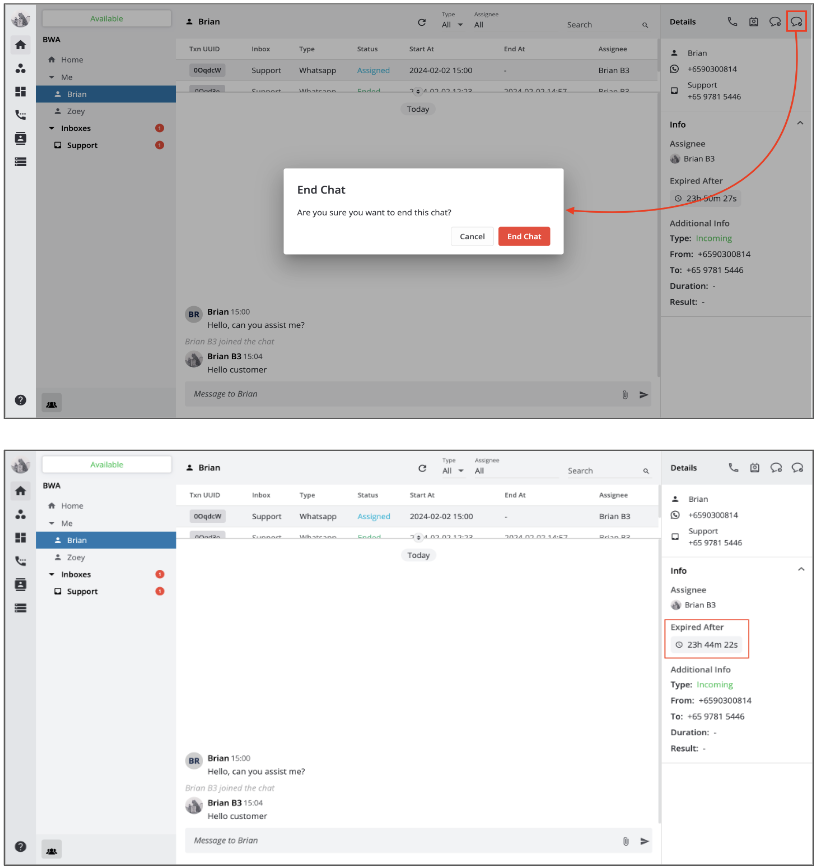This screenshot has width=816, height=868.
Task: Collapse the Inboxes tree node in the upper screenshot
Action: (51, 128)
